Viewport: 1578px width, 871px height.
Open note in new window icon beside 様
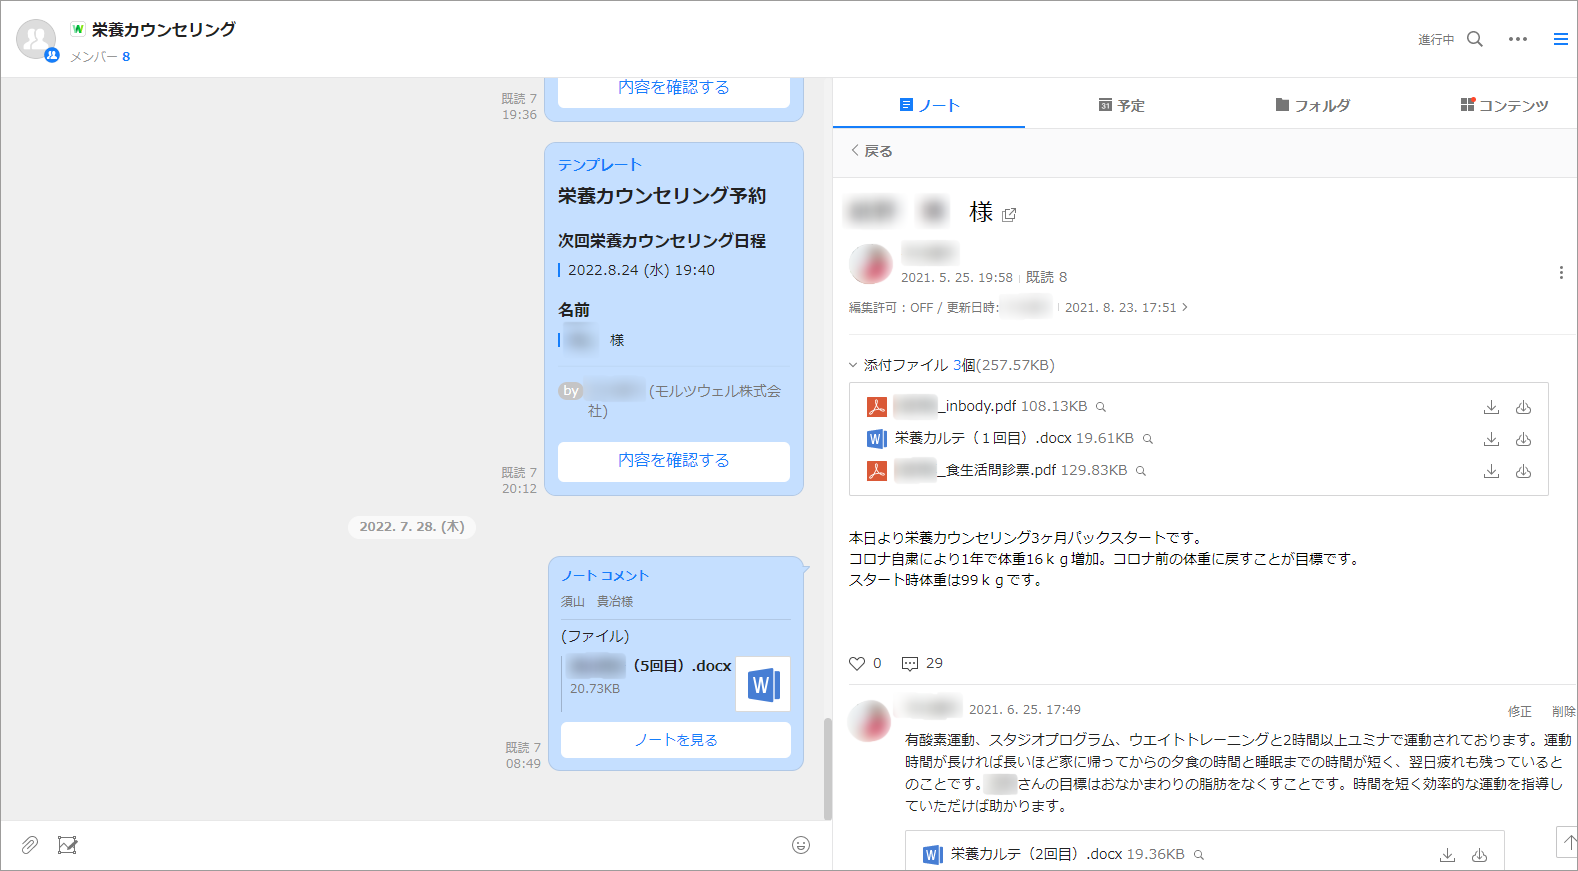pos(1009,215)
